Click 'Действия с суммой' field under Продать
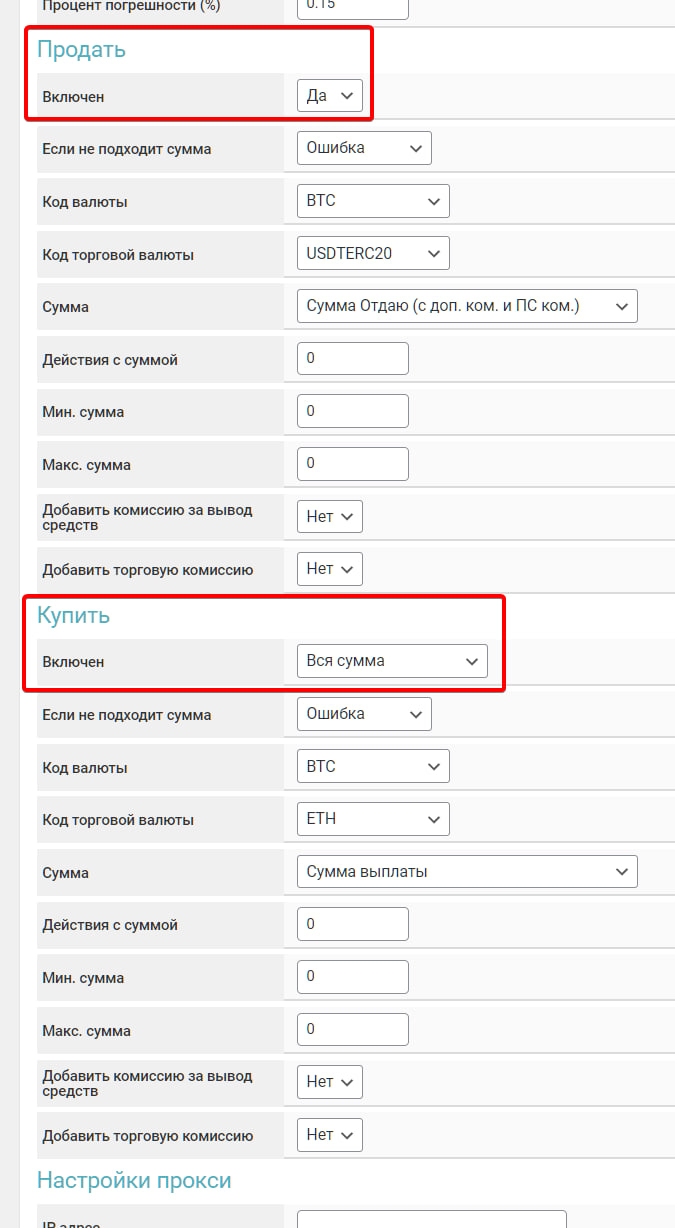 tap(353, 358)
